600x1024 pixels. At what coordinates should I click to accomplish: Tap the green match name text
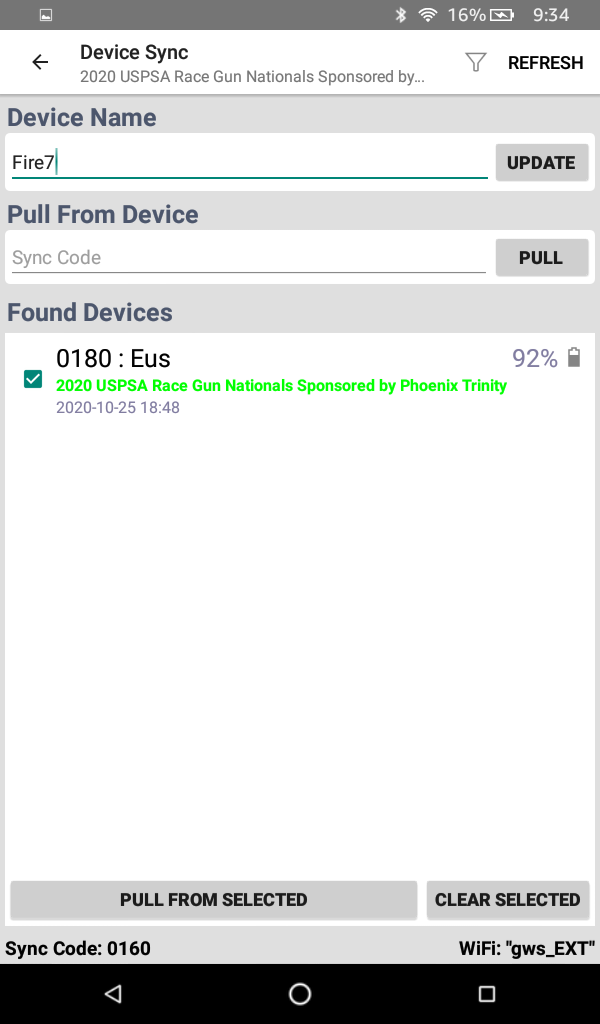coord(281,385)
